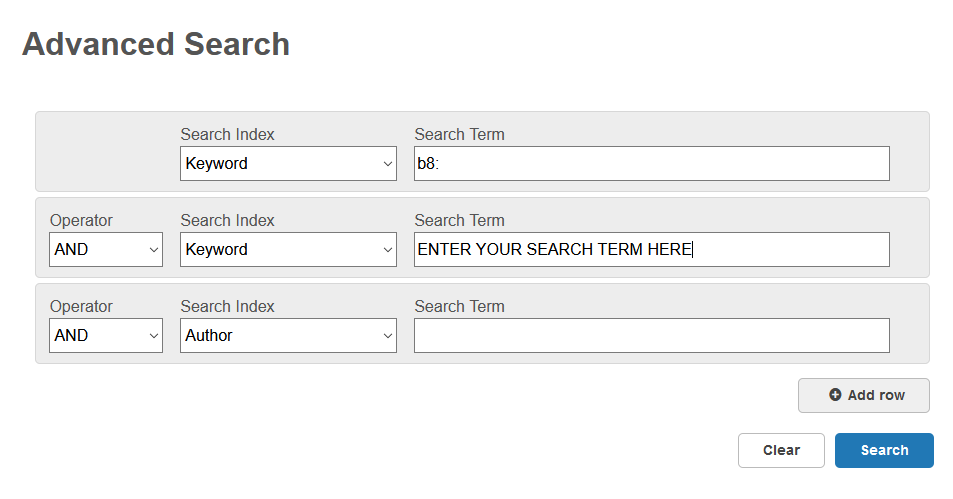Image resolution: width=953 pixels, height=499 pixels.
Task: Click the Search Term label in the second row
Action: (459, 220)
